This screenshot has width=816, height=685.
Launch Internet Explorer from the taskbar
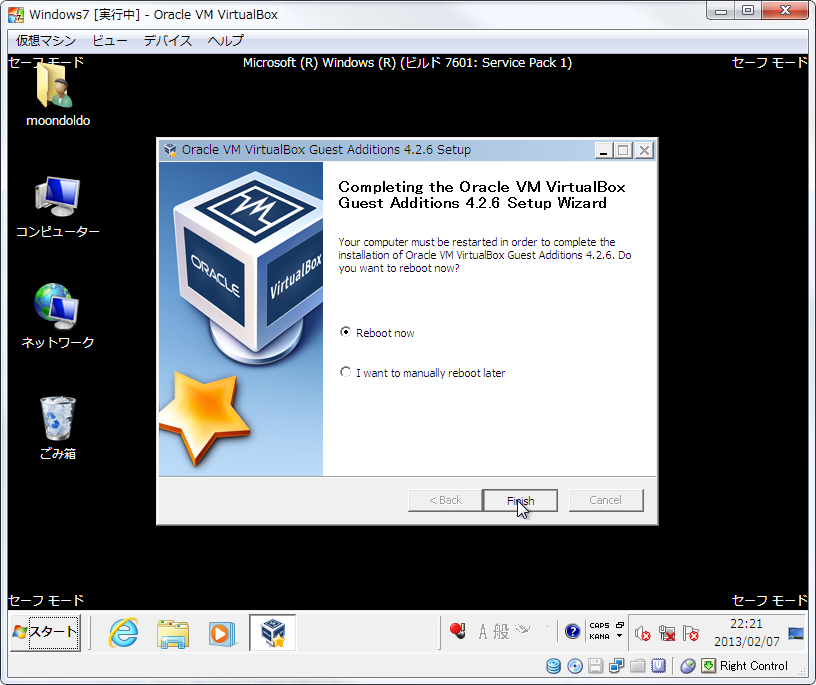click(x=123, y=633)
